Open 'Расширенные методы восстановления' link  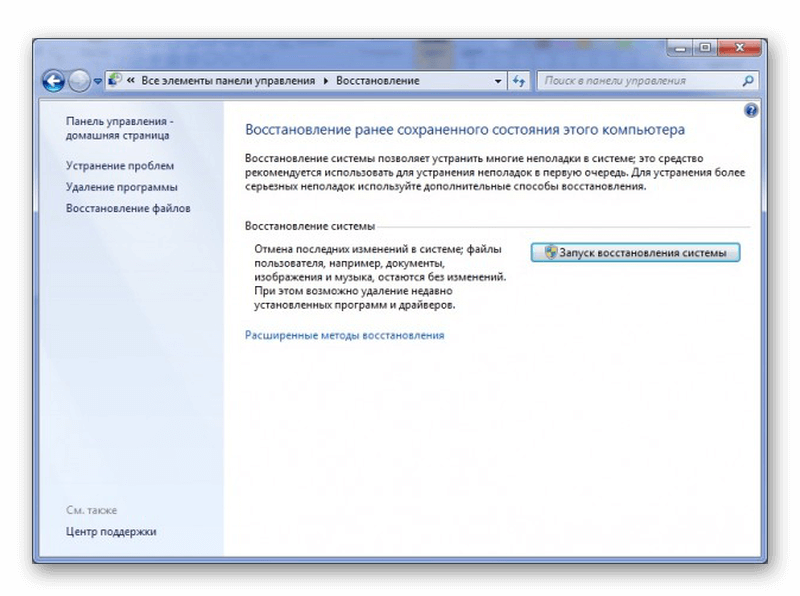[344, 335]
